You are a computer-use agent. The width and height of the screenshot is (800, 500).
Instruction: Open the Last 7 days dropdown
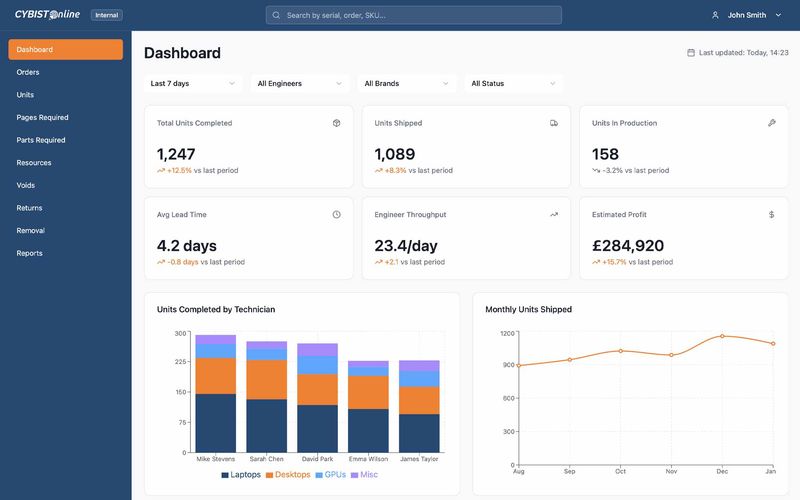pyautogui.click(x=193, y=84)
